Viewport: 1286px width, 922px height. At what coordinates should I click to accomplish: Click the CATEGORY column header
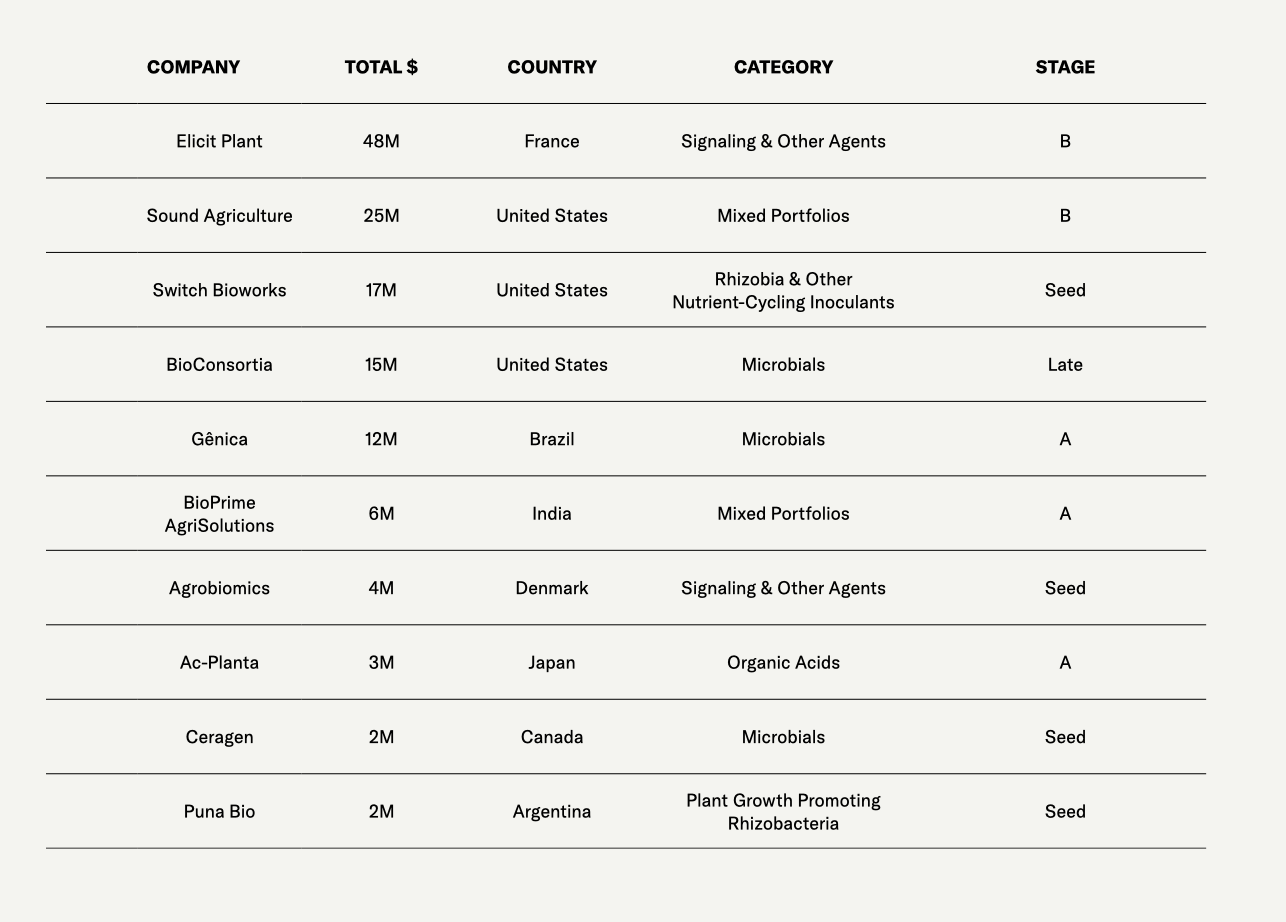tap(783, 67)
